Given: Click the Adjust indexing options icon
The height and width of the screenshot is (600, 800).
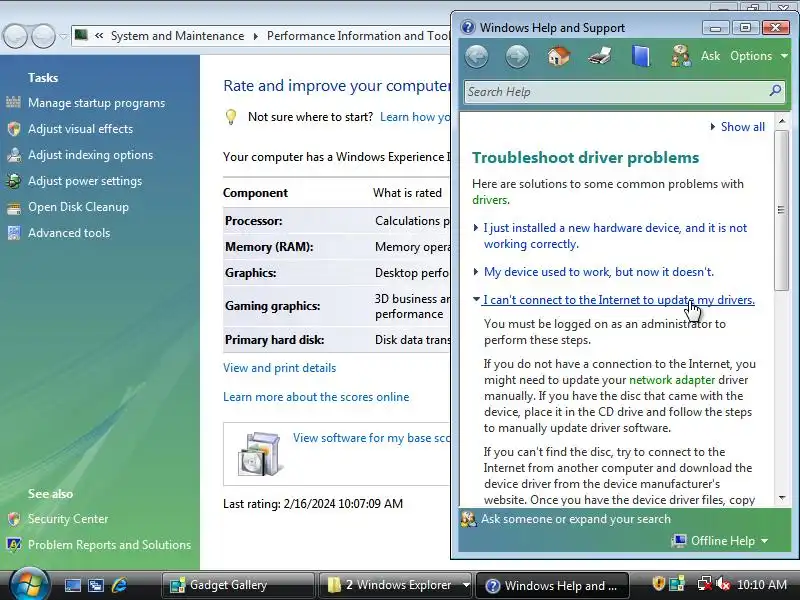Looking at the screenshot, I should 14,155.
